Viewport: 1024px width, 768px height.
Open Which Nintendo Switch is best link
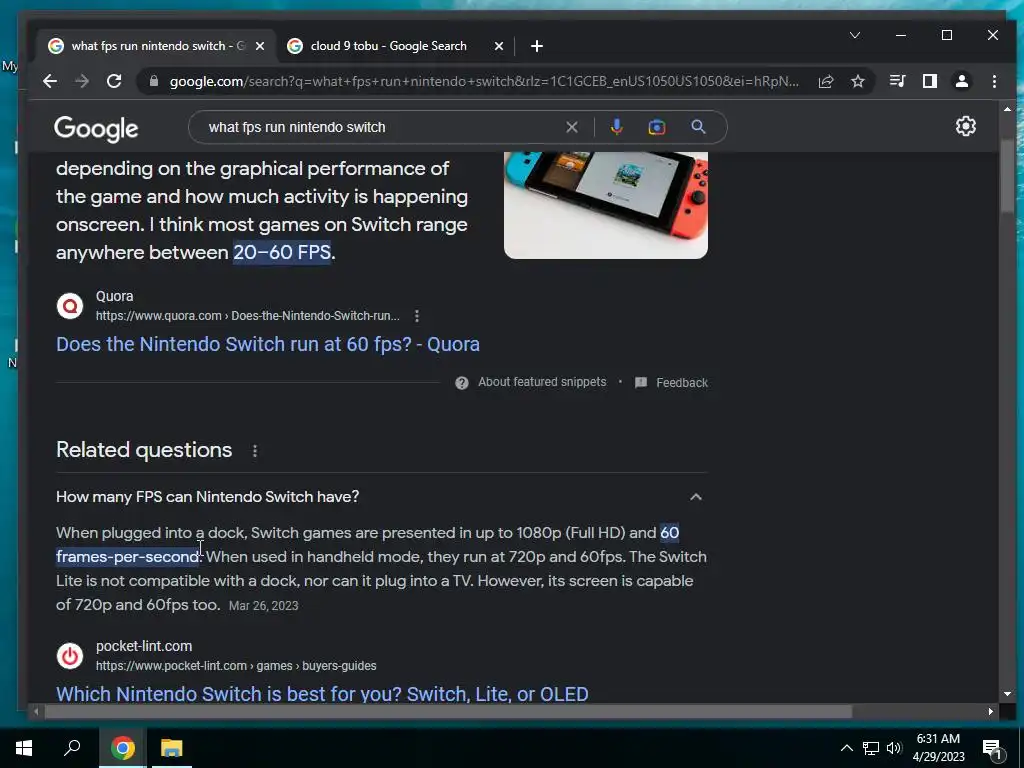(x=322, y=693)
